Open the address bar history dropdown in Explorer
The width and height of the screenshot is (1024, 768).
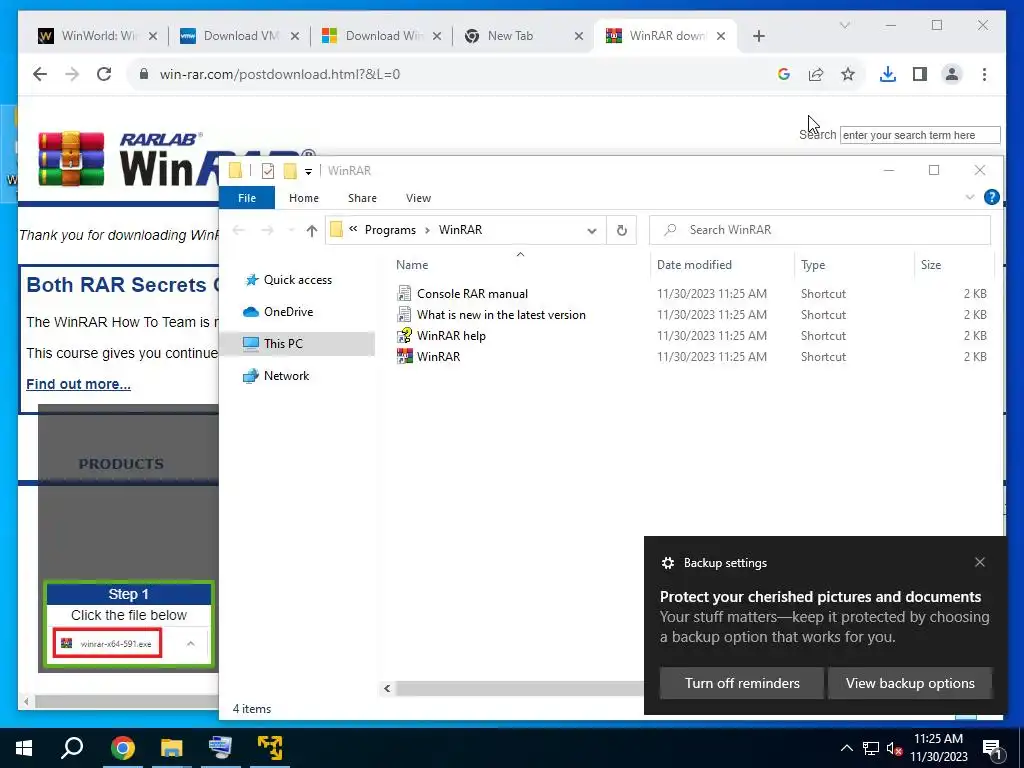[x=592, y=231]
